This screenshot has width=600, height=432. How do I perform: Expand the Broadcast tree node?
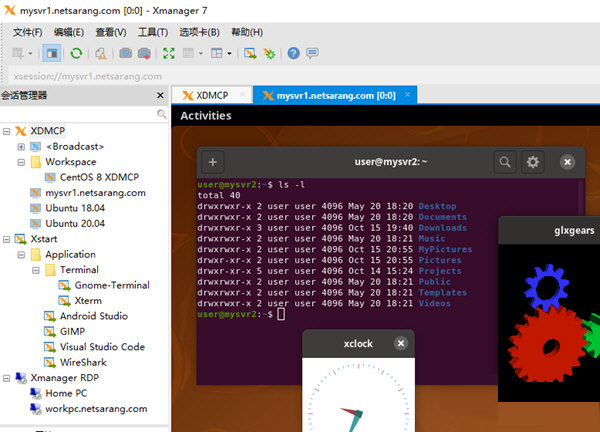tap(21, 147)
